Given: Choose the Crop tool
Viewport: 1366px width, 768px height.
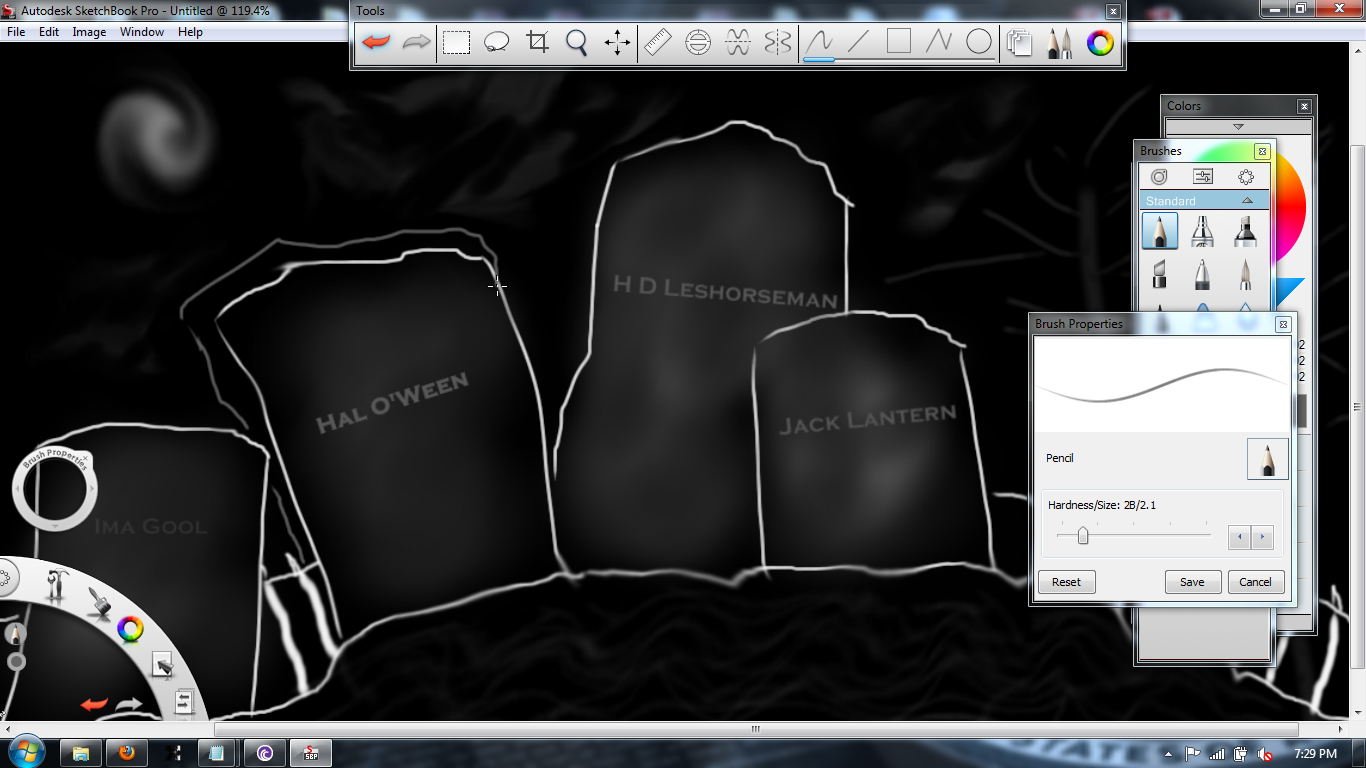Looking at the screenshot, I should [x=538, y=42].
